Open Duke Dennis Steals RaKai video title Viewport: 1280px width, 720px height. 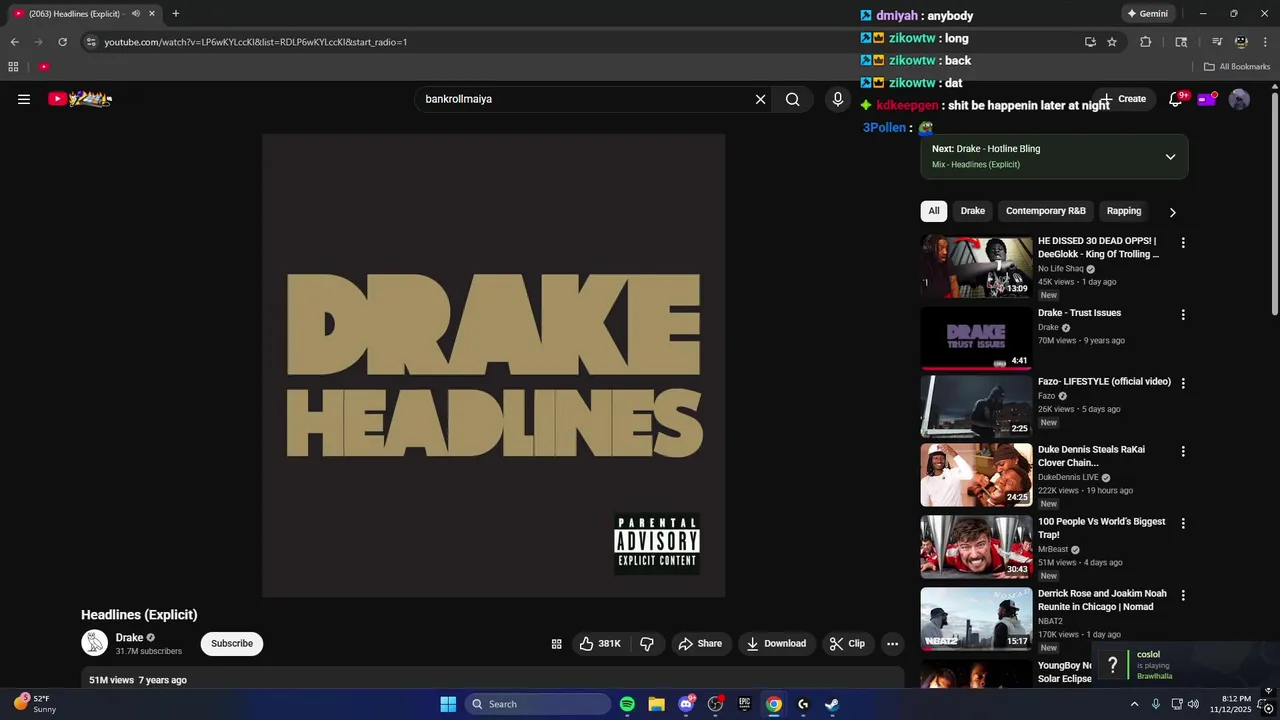click(1092, 457)
